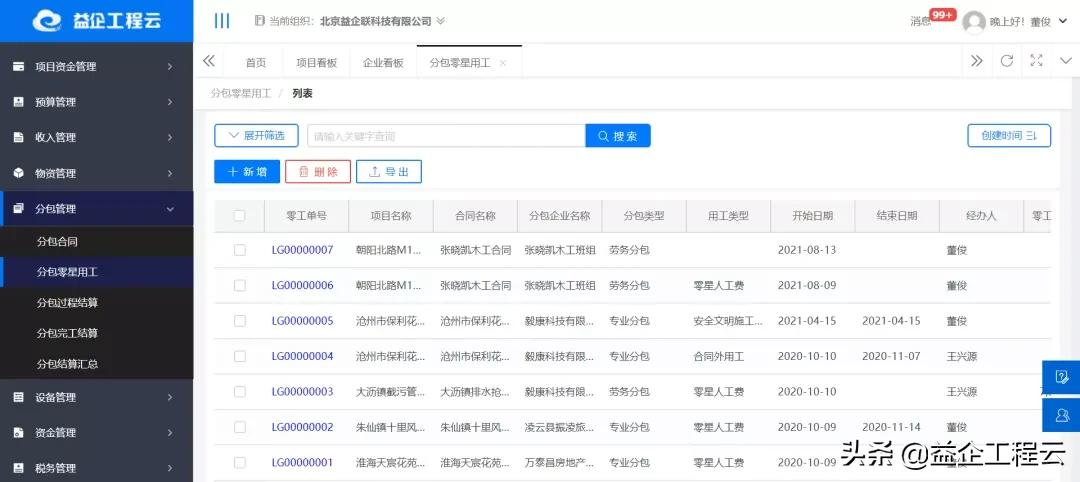Click the 零工单号 column header

307,216
